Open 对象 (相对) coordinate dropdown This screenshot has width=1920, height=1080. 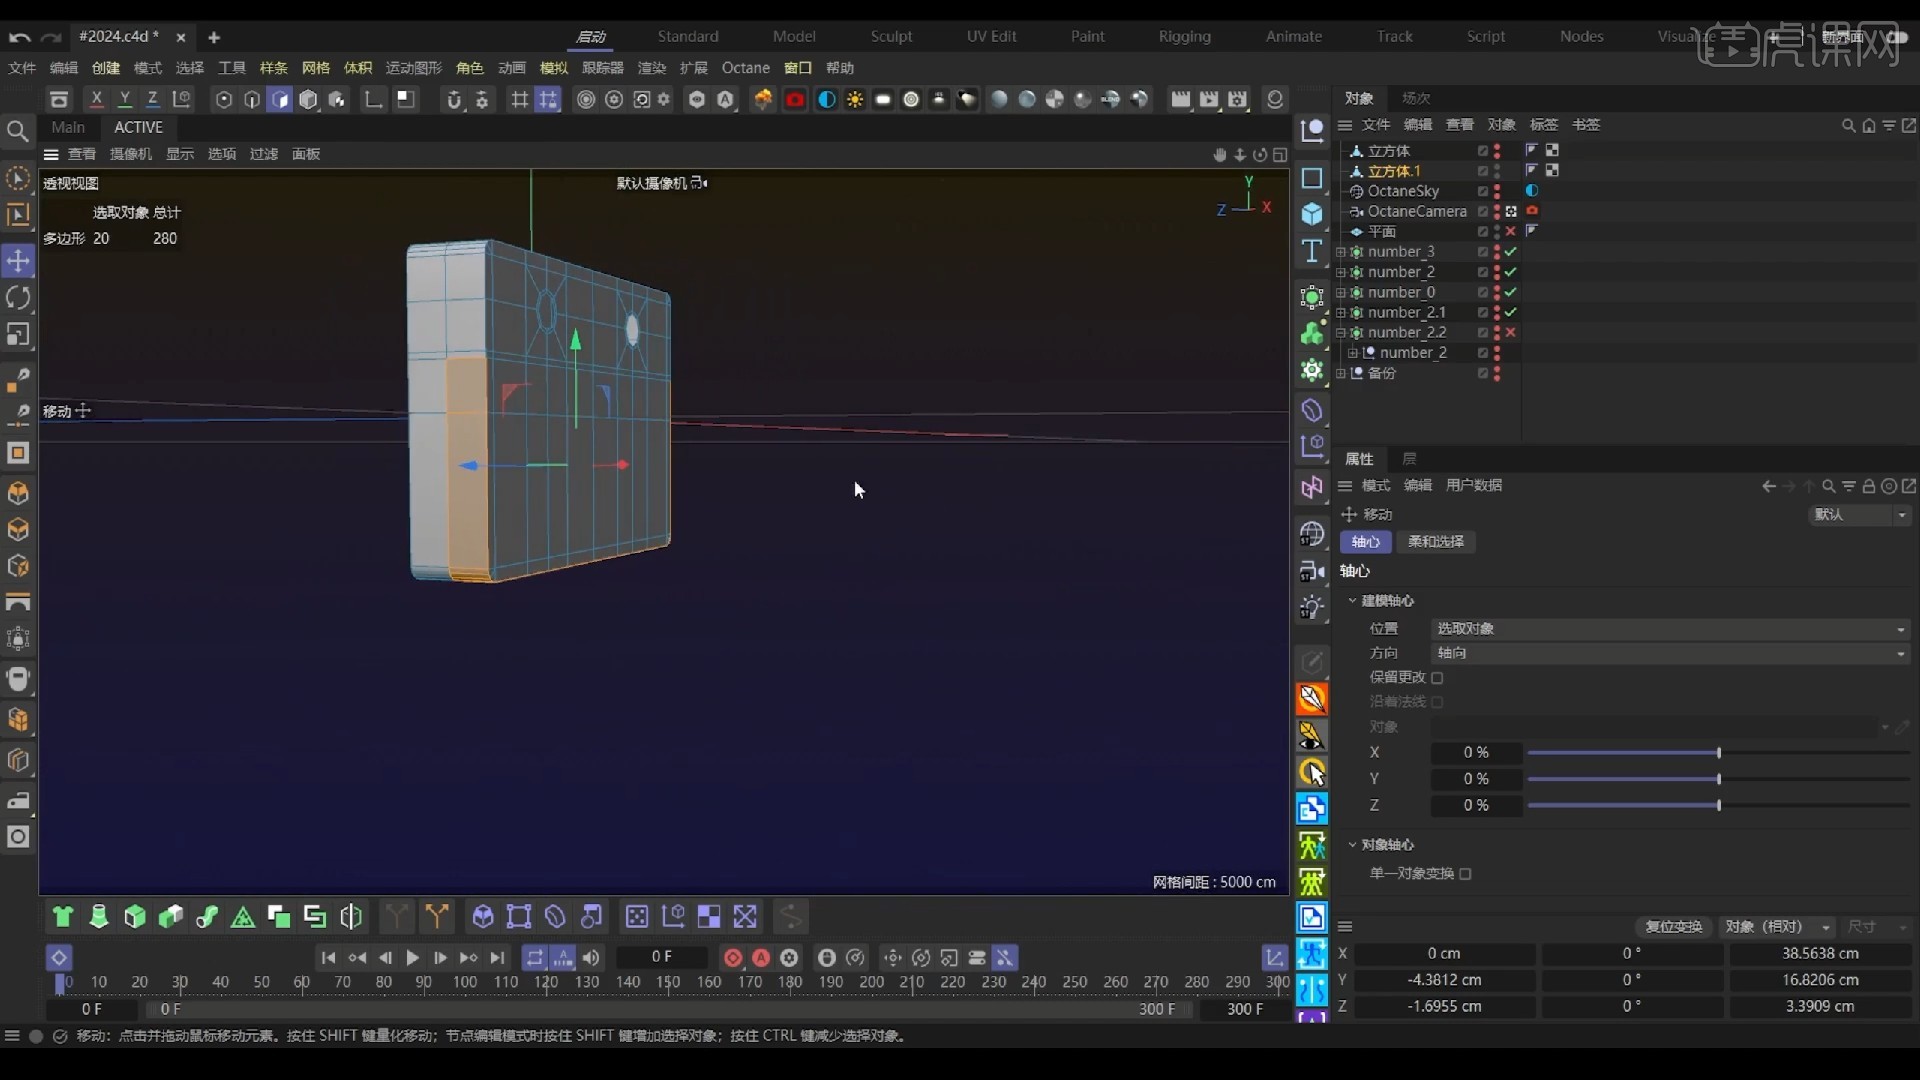tap(1777, 927)
